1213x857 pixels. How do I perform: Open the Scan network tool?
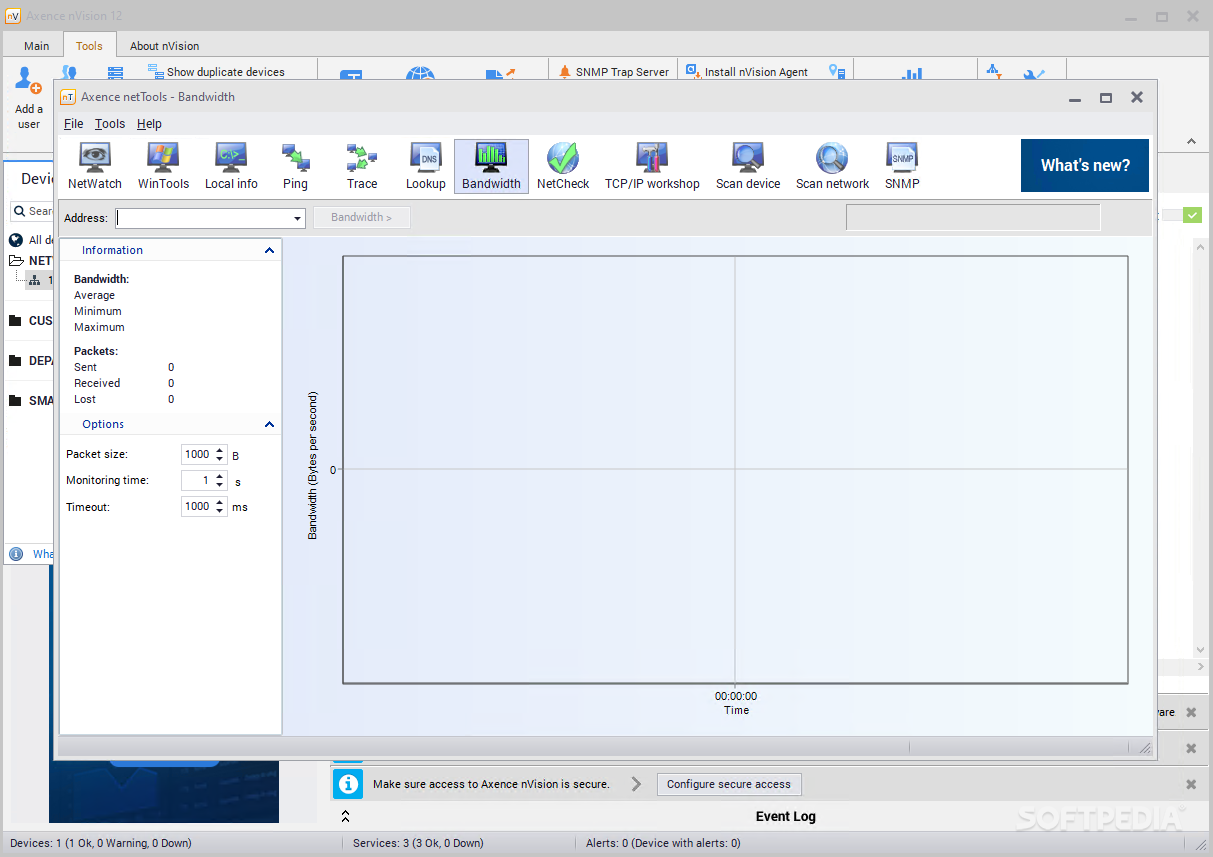point(832,166)
